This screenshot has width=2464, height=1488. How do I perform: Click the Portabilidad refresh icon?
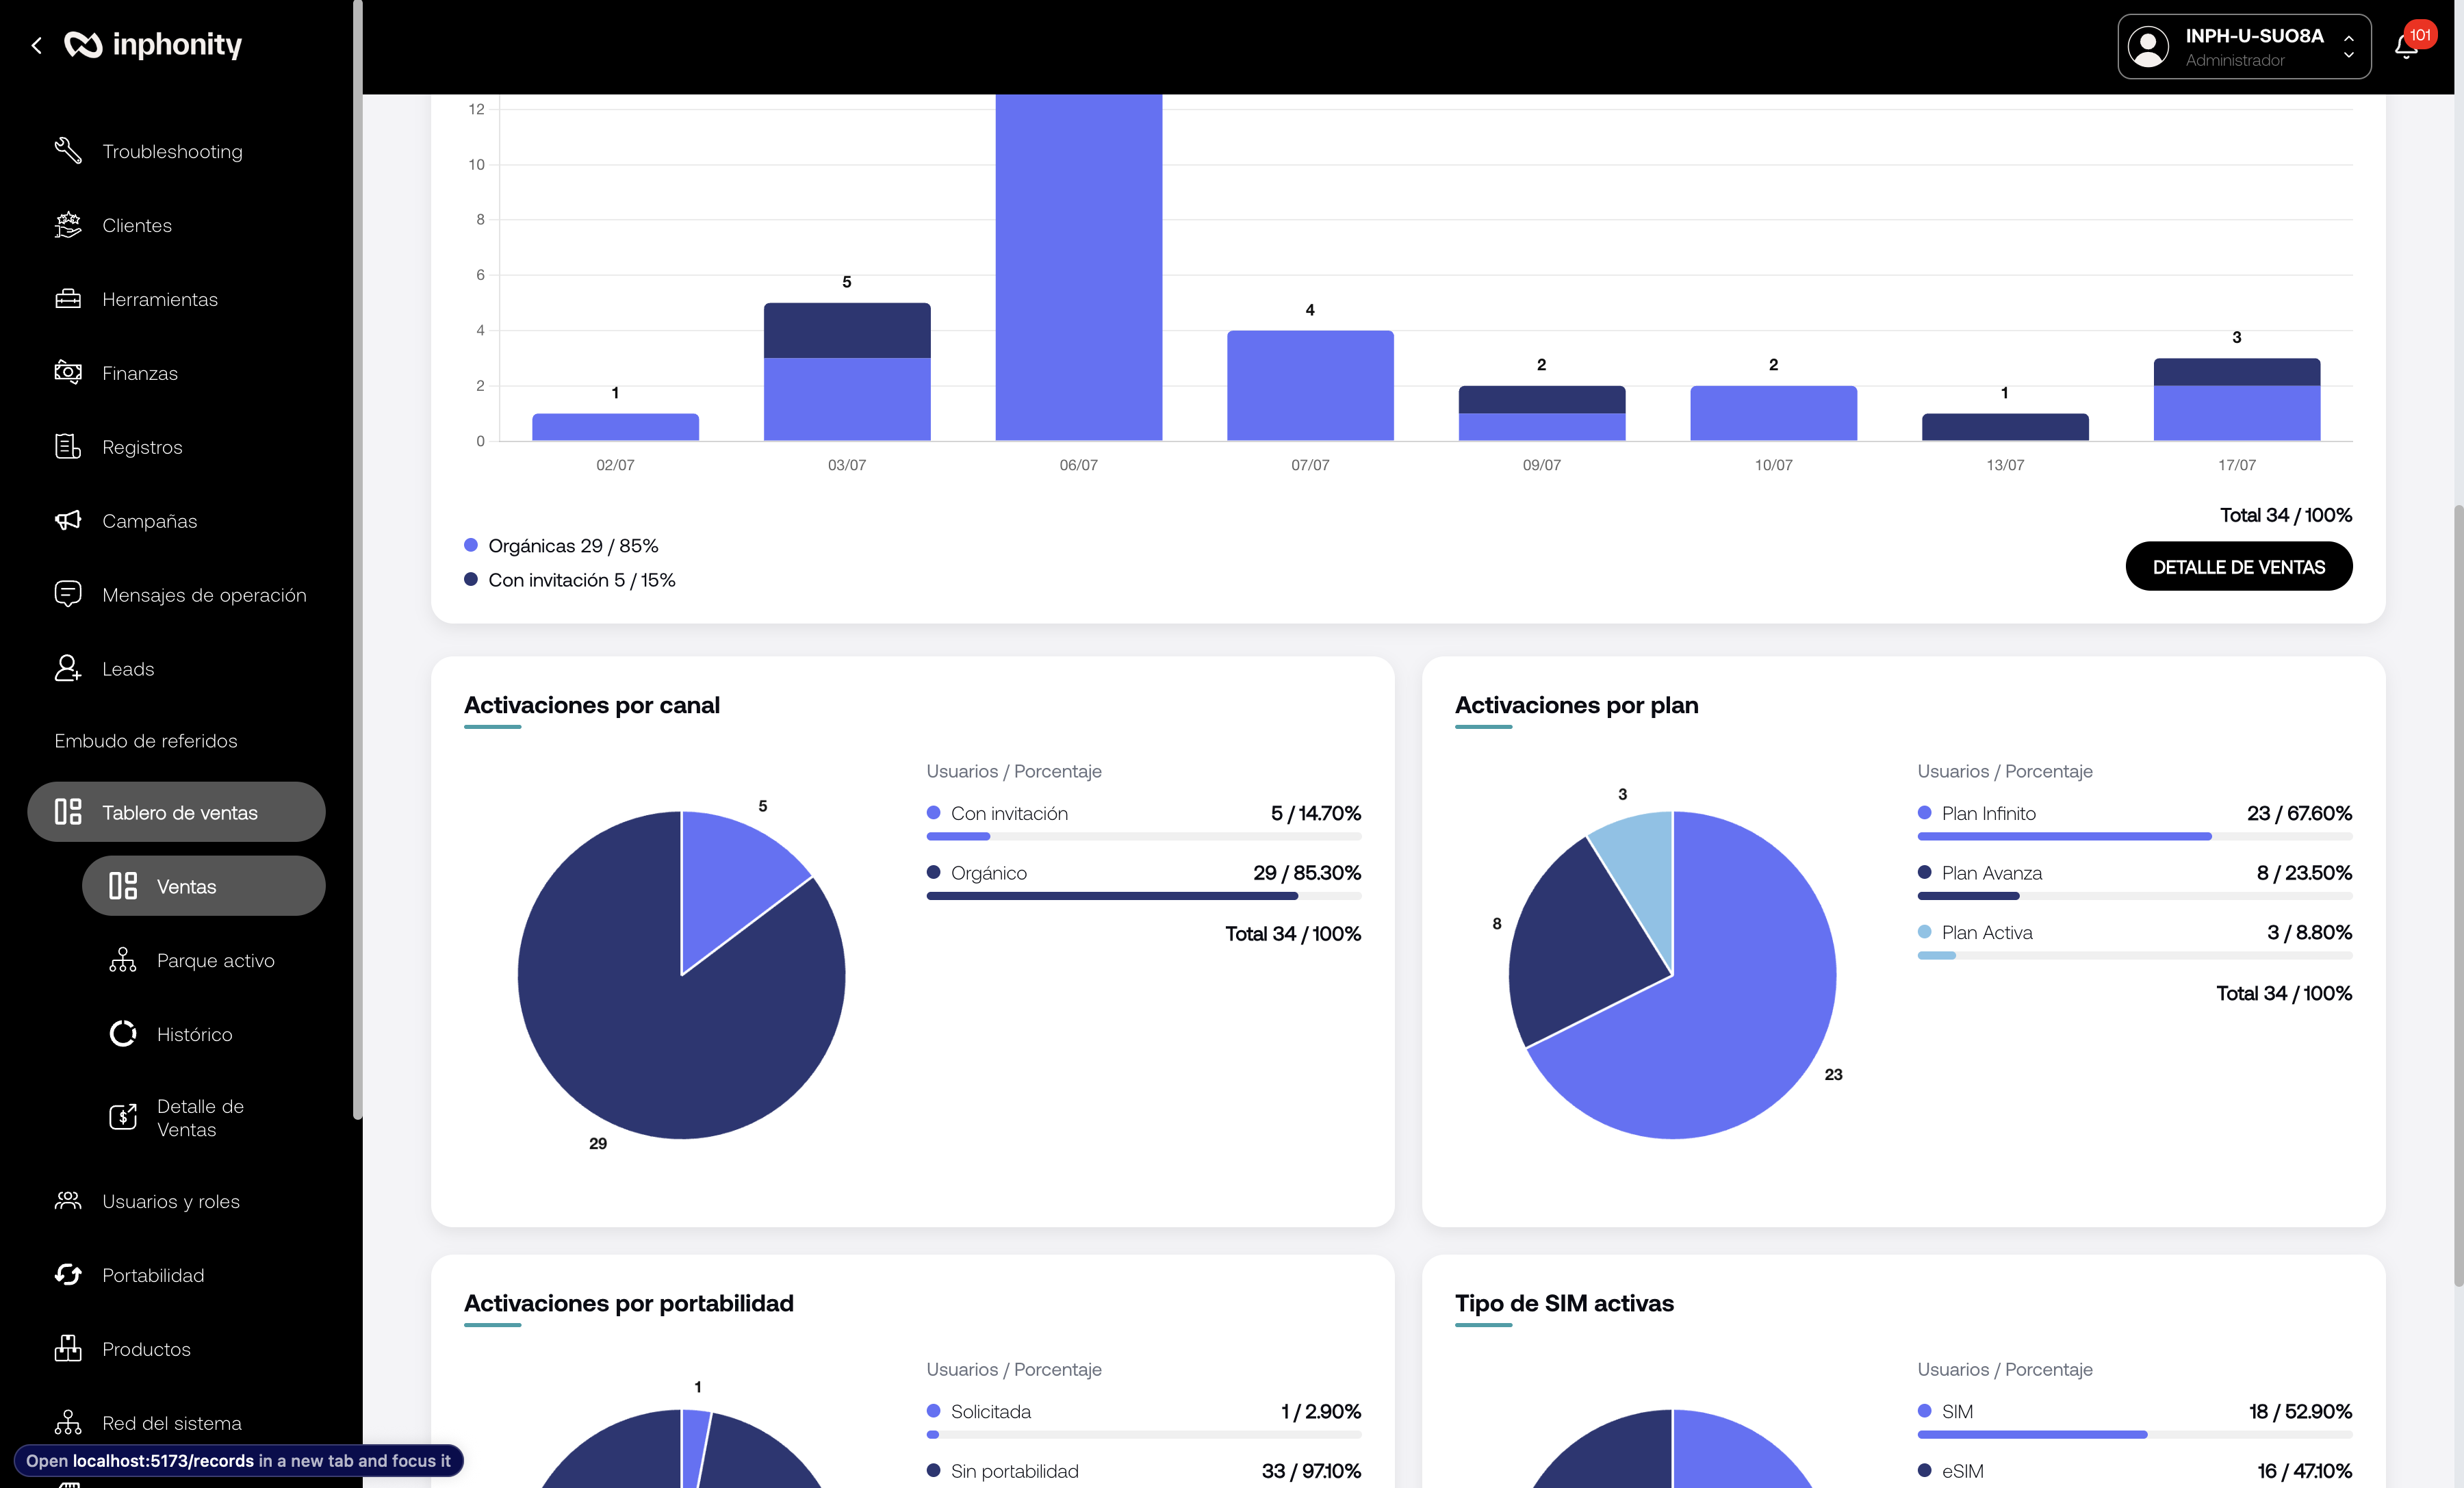68,1274
